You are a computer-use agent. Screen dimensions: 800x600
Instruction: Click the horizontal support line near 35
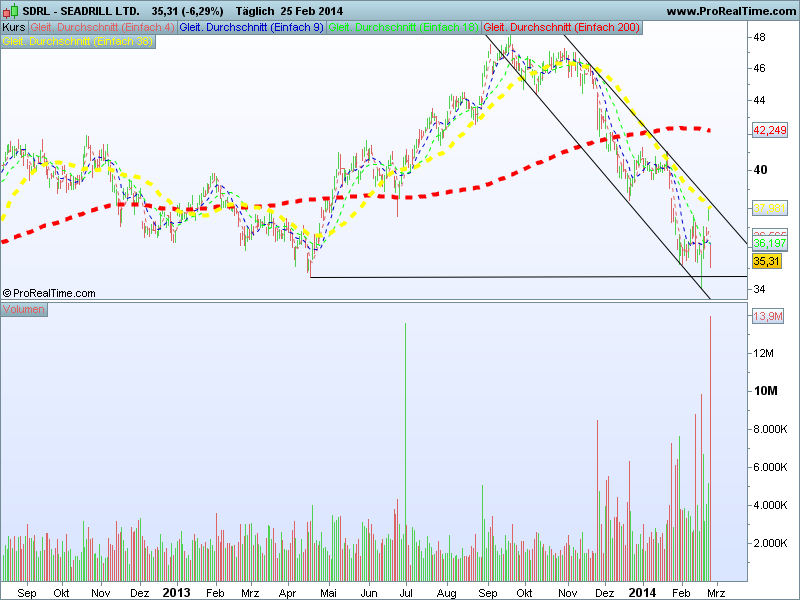point(528,277)
